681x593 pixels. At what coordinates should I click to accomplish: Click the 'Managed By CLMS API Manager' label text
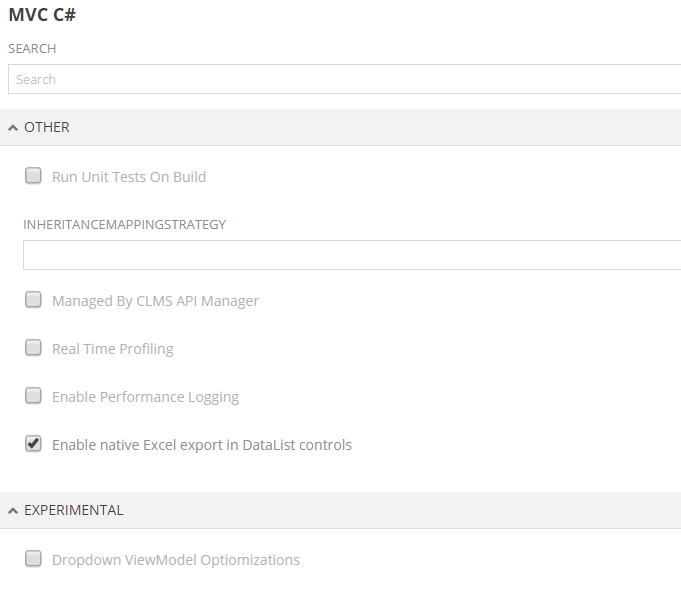point(155,301)
